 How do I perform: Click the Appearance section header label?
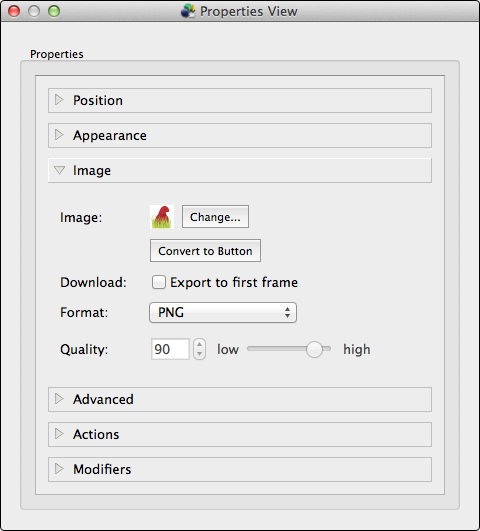coord(110,135)
